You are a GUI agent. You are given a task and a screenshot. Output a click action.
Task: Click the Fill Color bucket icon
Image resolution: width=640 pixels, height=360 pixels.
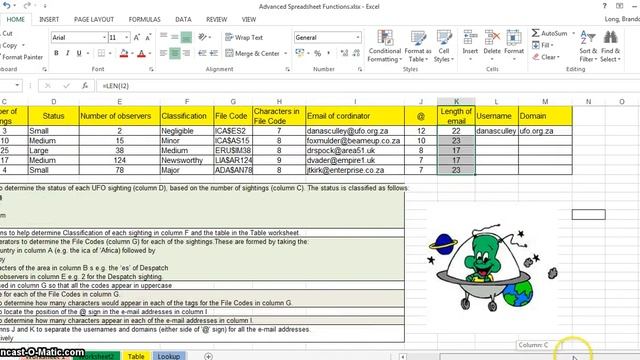pyautogui.click(x=124, y=53)
